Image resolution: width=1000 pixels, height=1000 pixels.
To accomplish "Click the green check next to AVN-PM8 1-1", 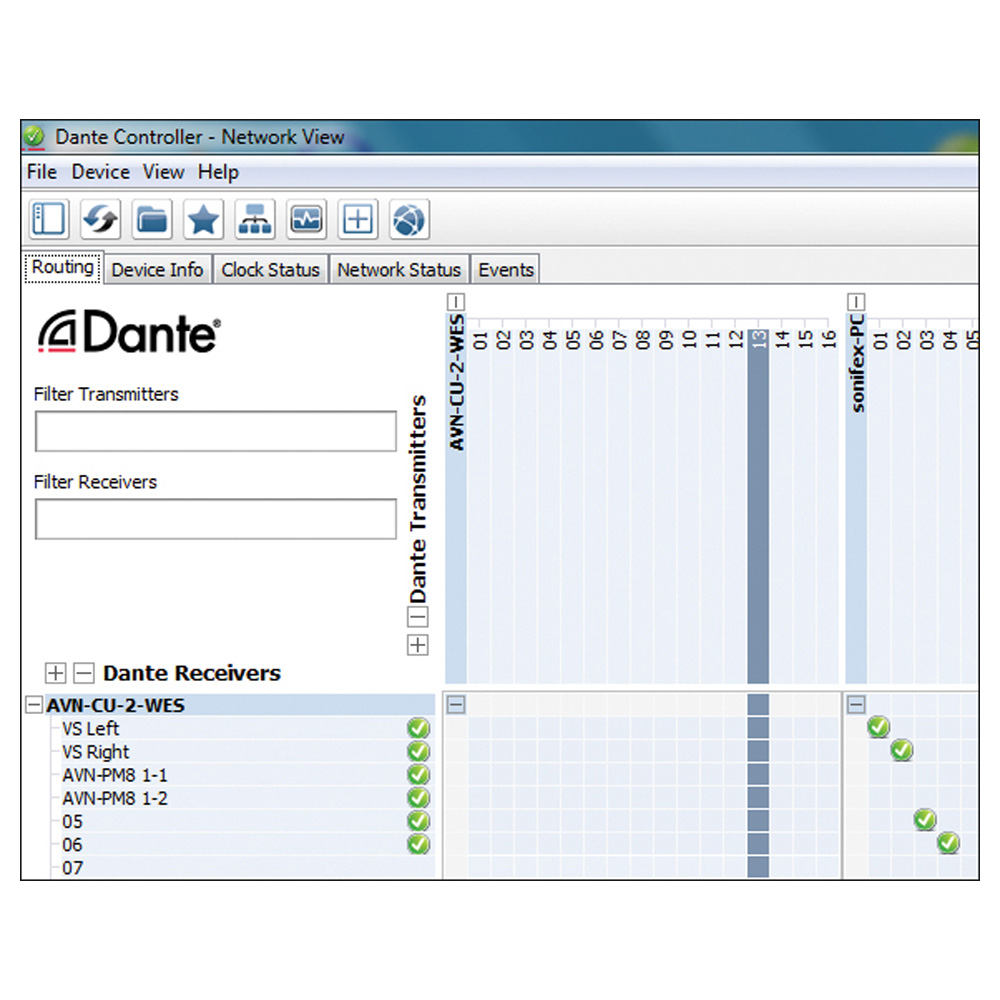I will (x=418, y=775).
